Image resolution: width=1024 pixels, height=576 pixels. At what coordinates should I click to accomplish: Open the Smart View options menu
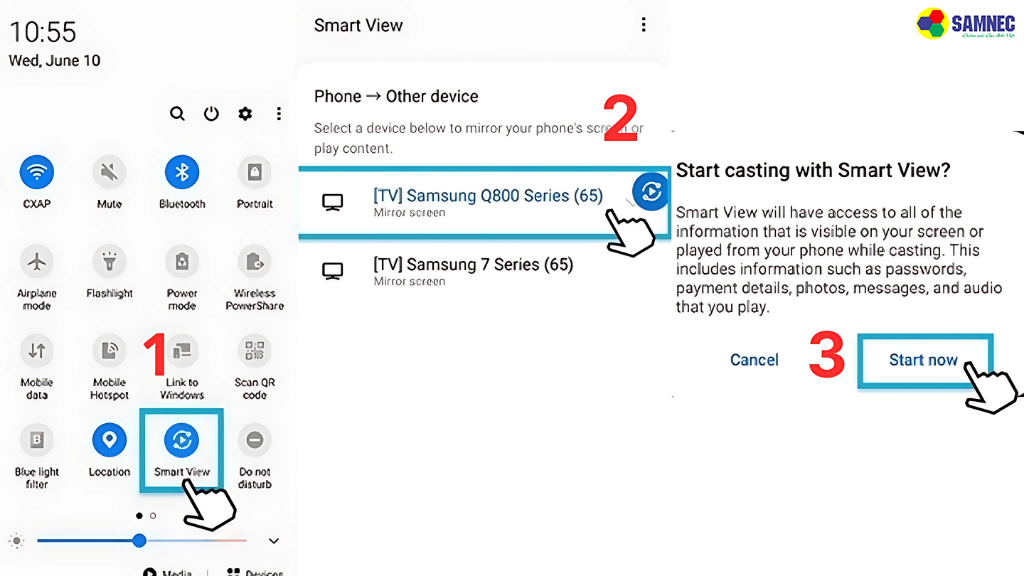pos(643,24)
